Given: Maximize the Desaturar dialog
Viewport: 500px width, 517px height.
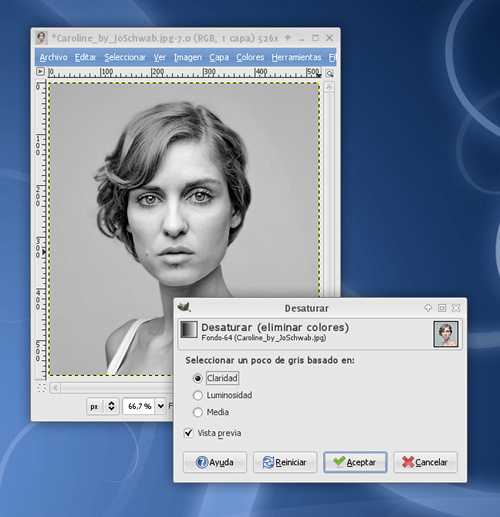Looking at the screenshot, I should click(442, 308).
